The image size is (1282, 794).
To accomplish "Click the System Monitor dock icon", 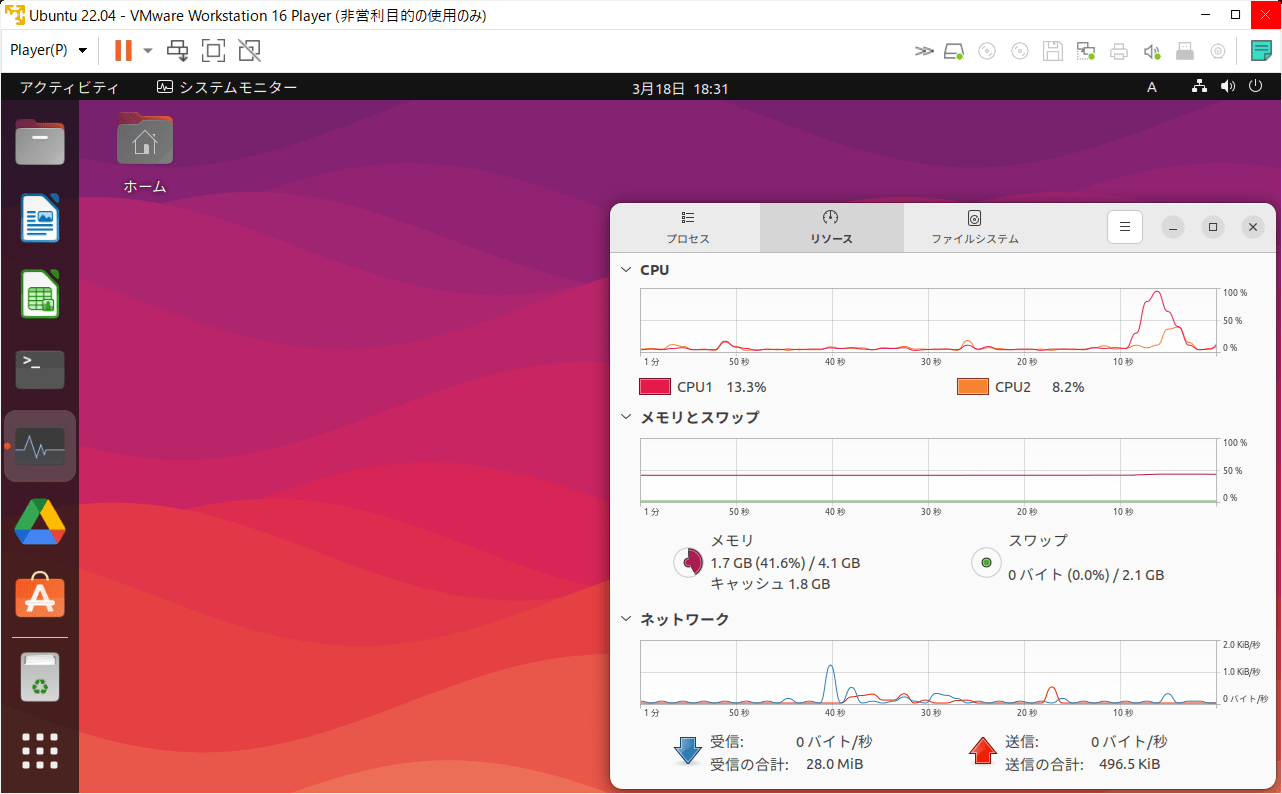I will tap(40, 446).
